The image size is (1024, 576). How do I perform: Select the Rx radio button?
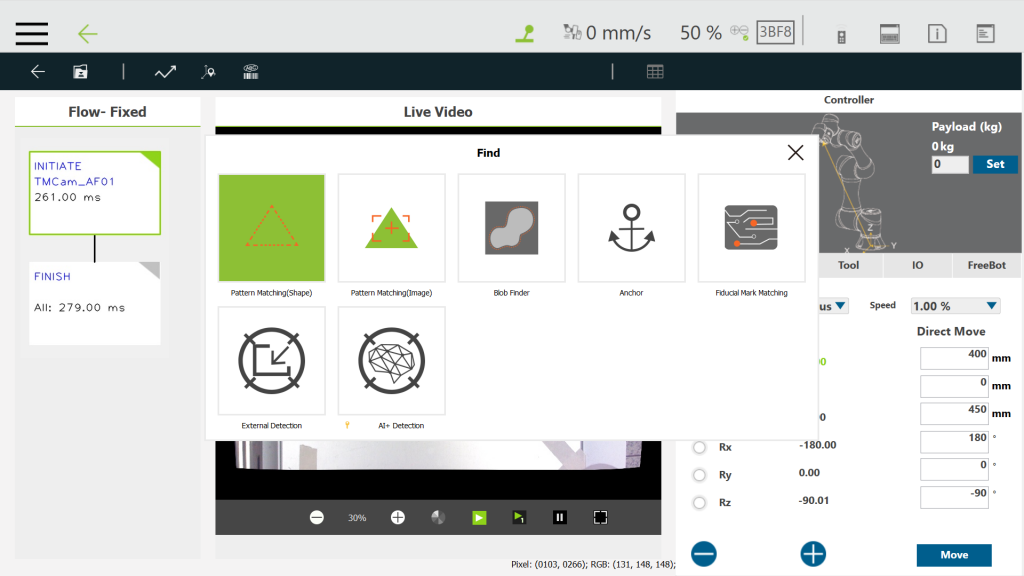[699, 447]
